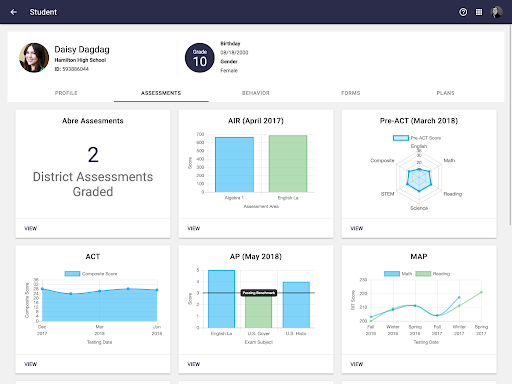This screenshot has width=512, height=384.
Task: Click the Student page title
Action: tap(43, 12)
